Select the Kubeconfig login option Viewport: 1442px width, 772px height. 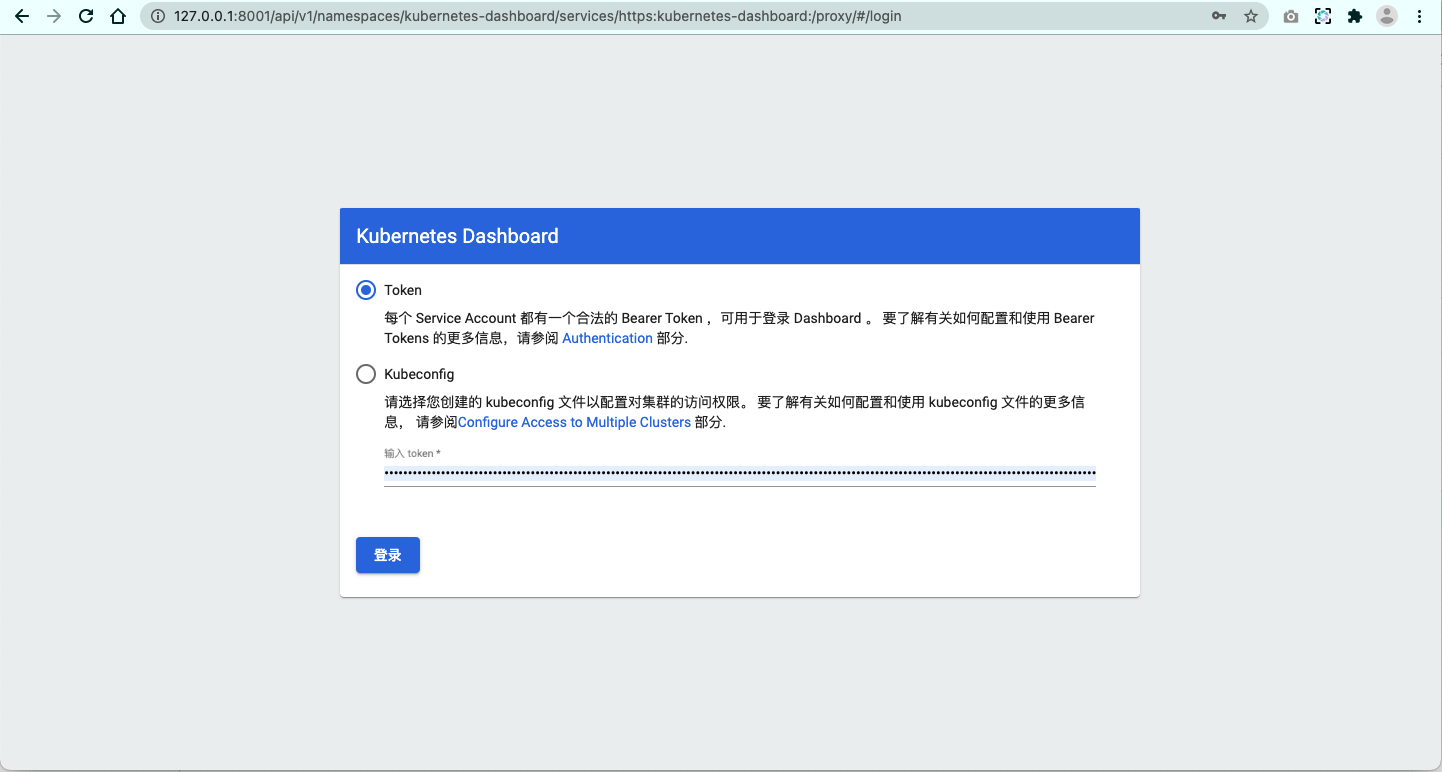[366, 374]
